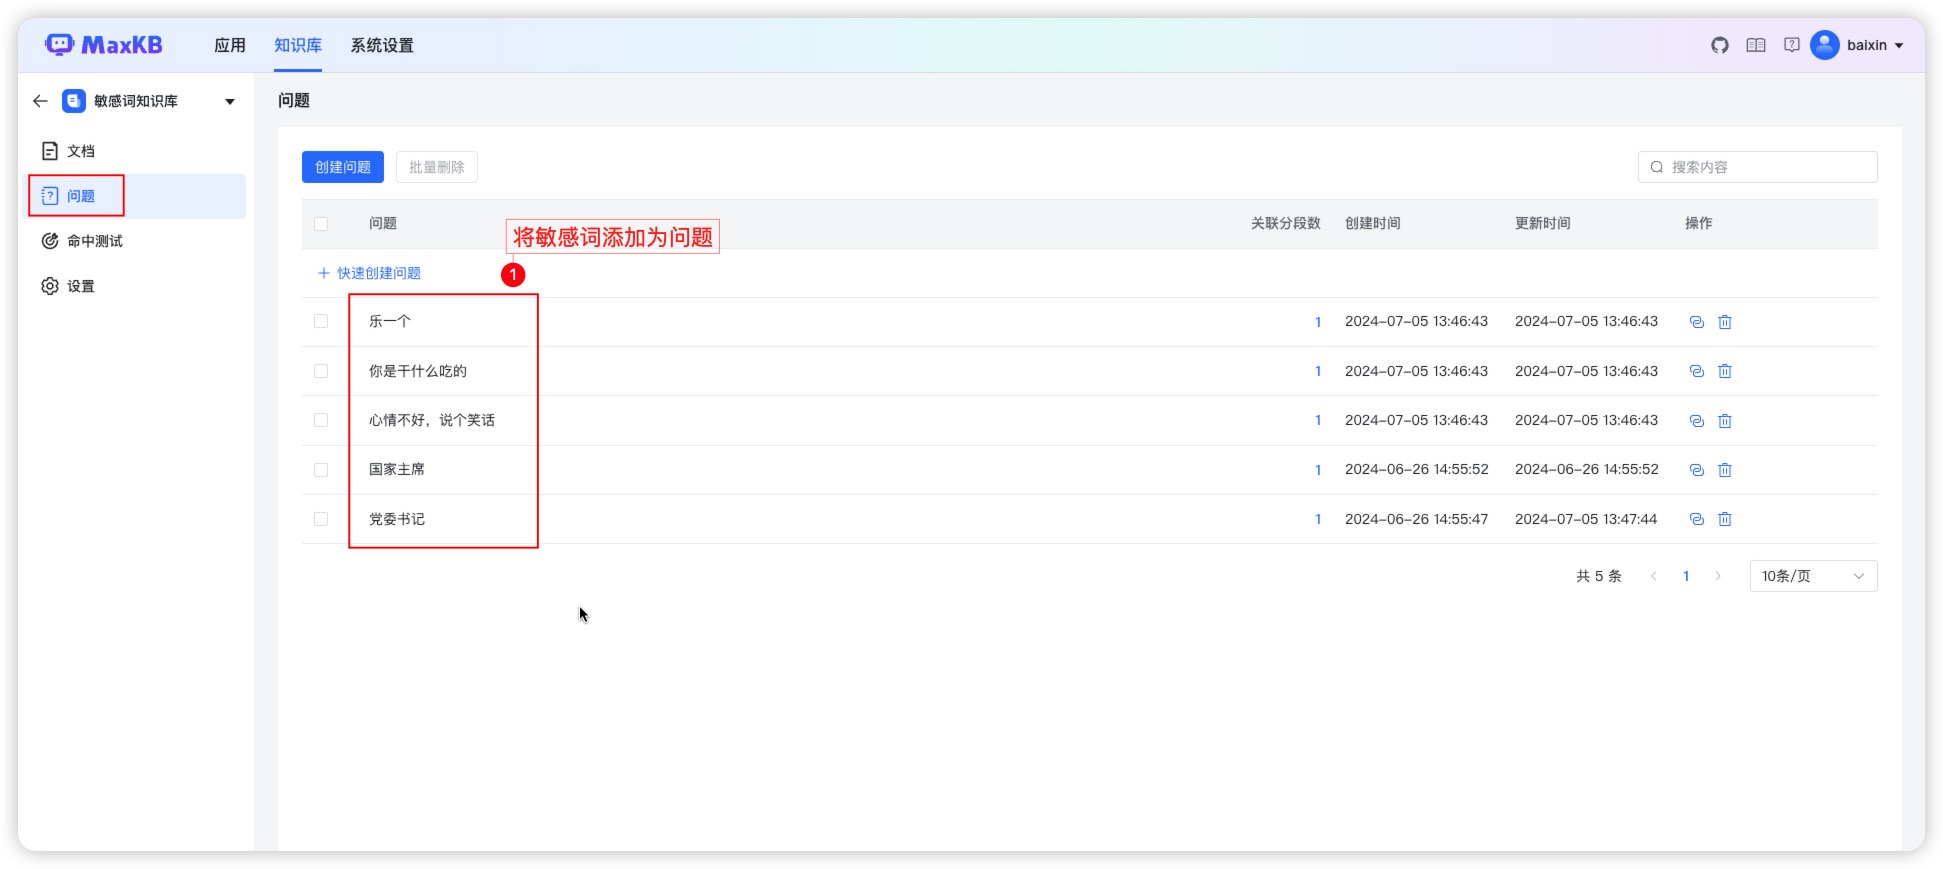This screenshot has width=1943, height=869.
Task: Delete the 心情不好，说个笑话 question
Action: pyautogui.click(x=1725, y=421)
